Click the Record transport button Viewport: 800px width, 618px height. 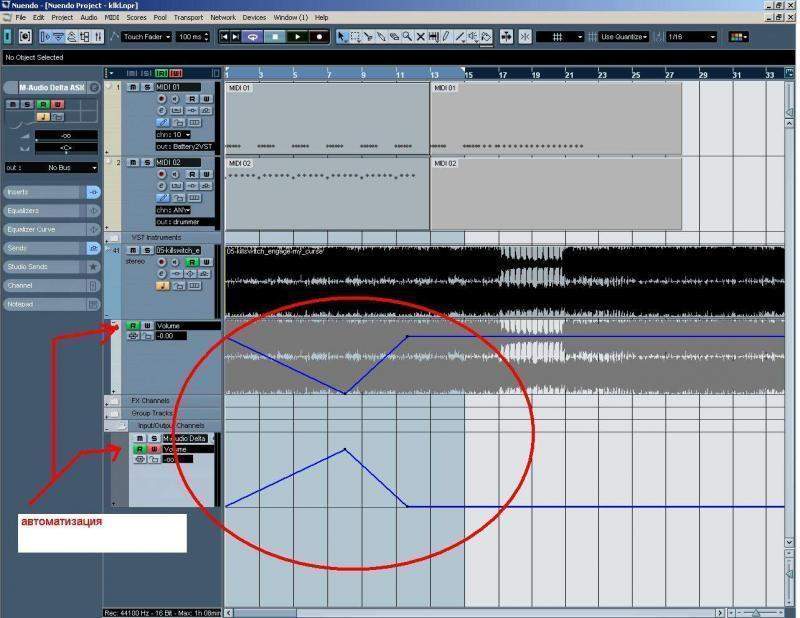point(319,37)
